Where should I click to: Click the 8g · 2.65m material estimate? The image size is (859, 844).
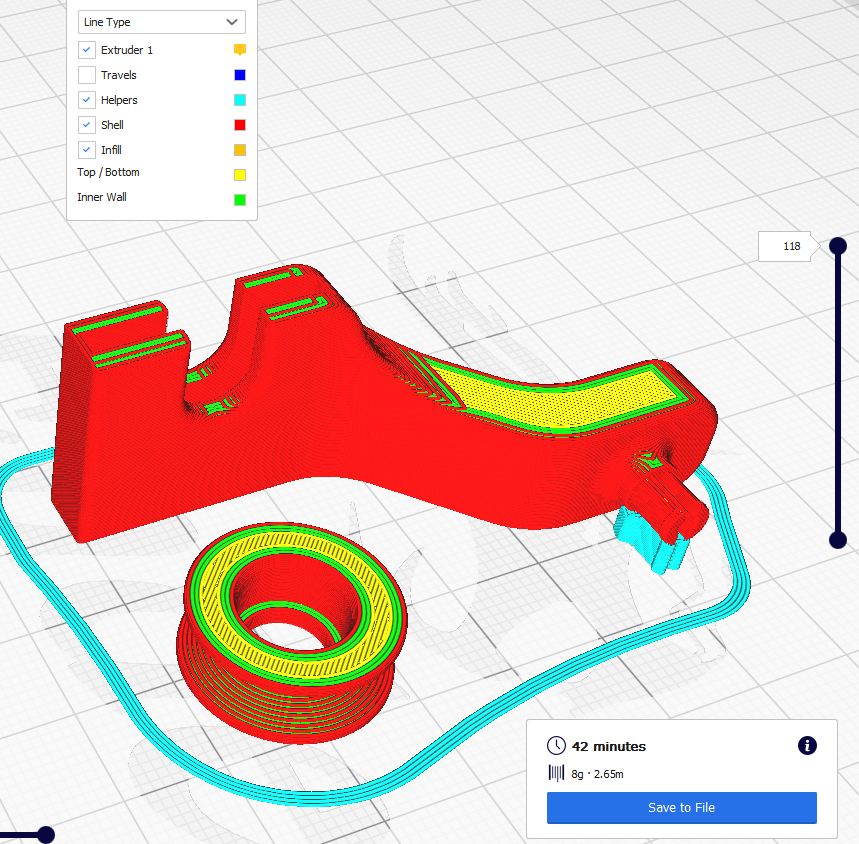click(597, 774)
